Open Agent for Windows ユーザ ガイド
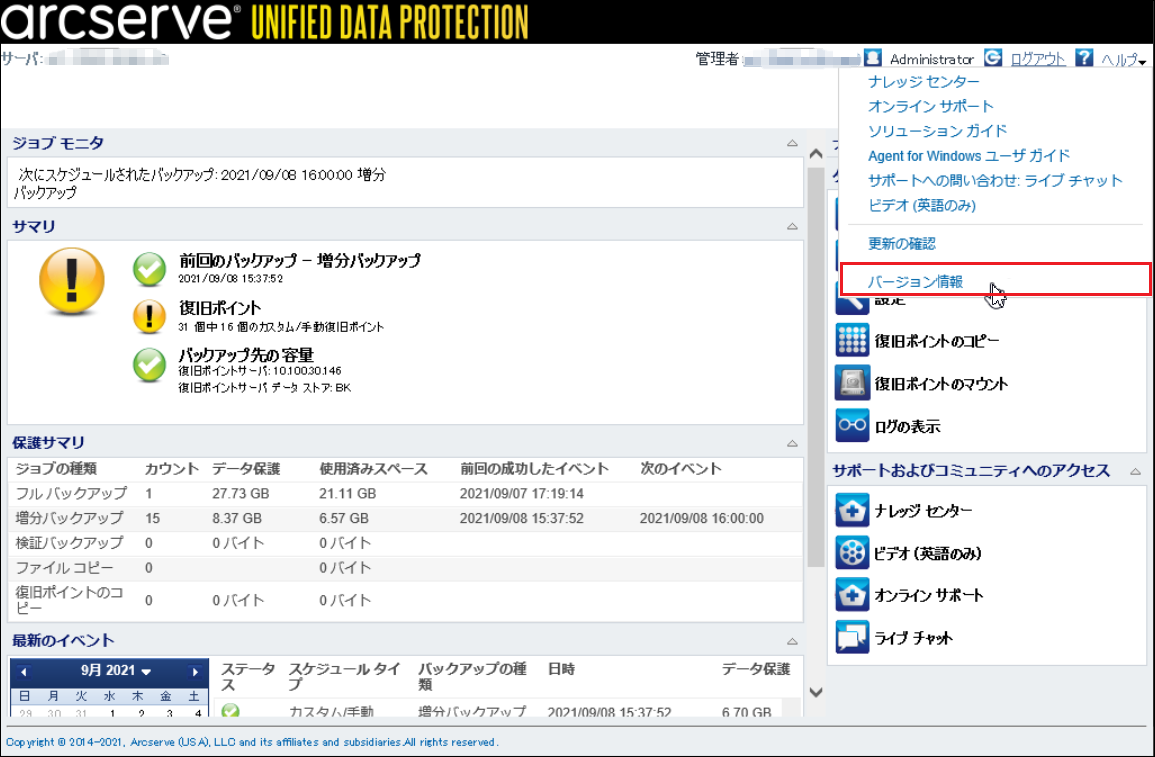1155x757 pixels. [x=969, y=155]
